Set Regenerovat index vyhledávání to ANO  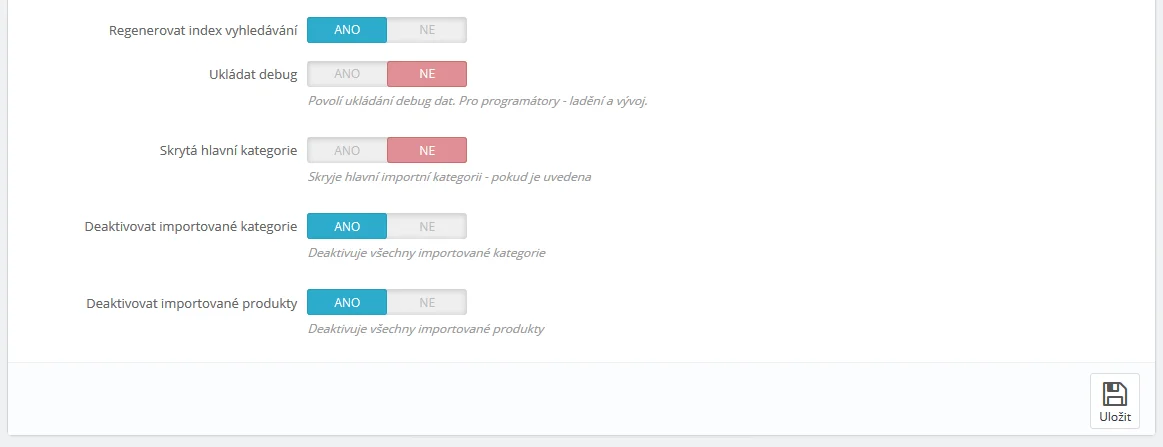pyautogui.click(x=347, y=30)
